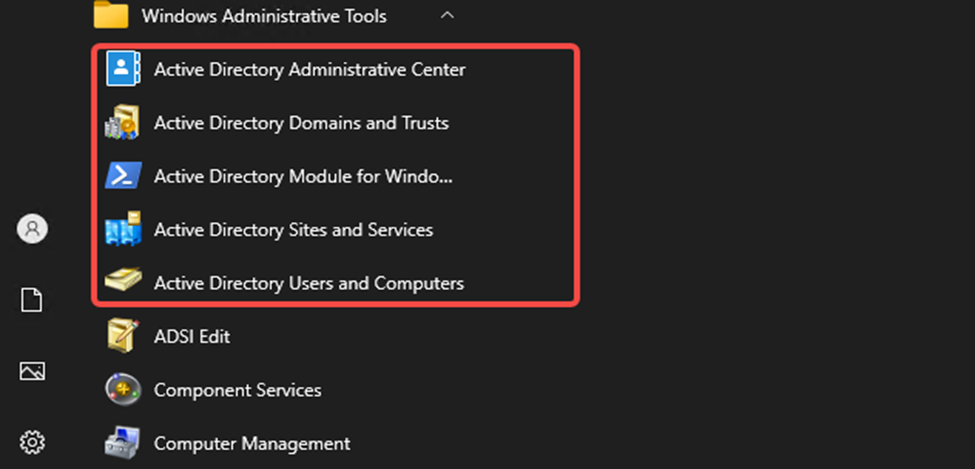Screen dimensions: 975x469
Task: Open Documents from the Start sidebar
Action: [32, 300]
